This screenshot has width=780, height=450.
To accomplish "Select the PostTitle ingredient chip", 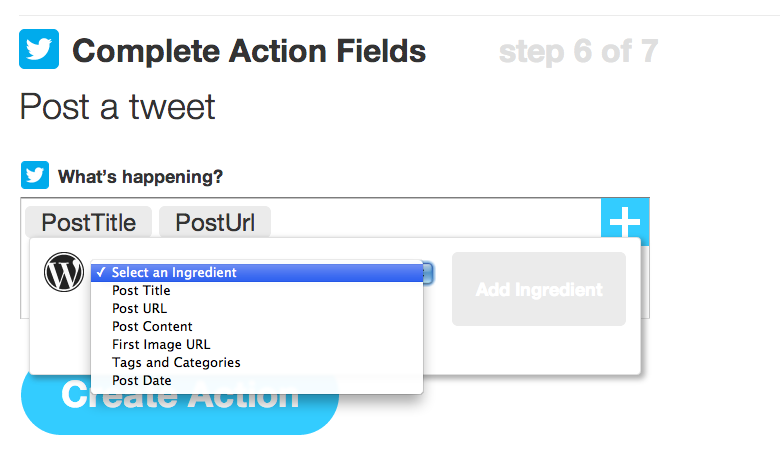I will tap(89, 222).
